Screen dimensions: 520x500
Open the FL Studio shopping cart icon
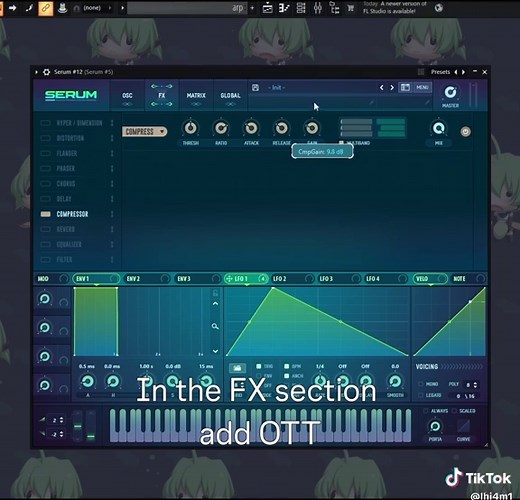pos(351,8)
